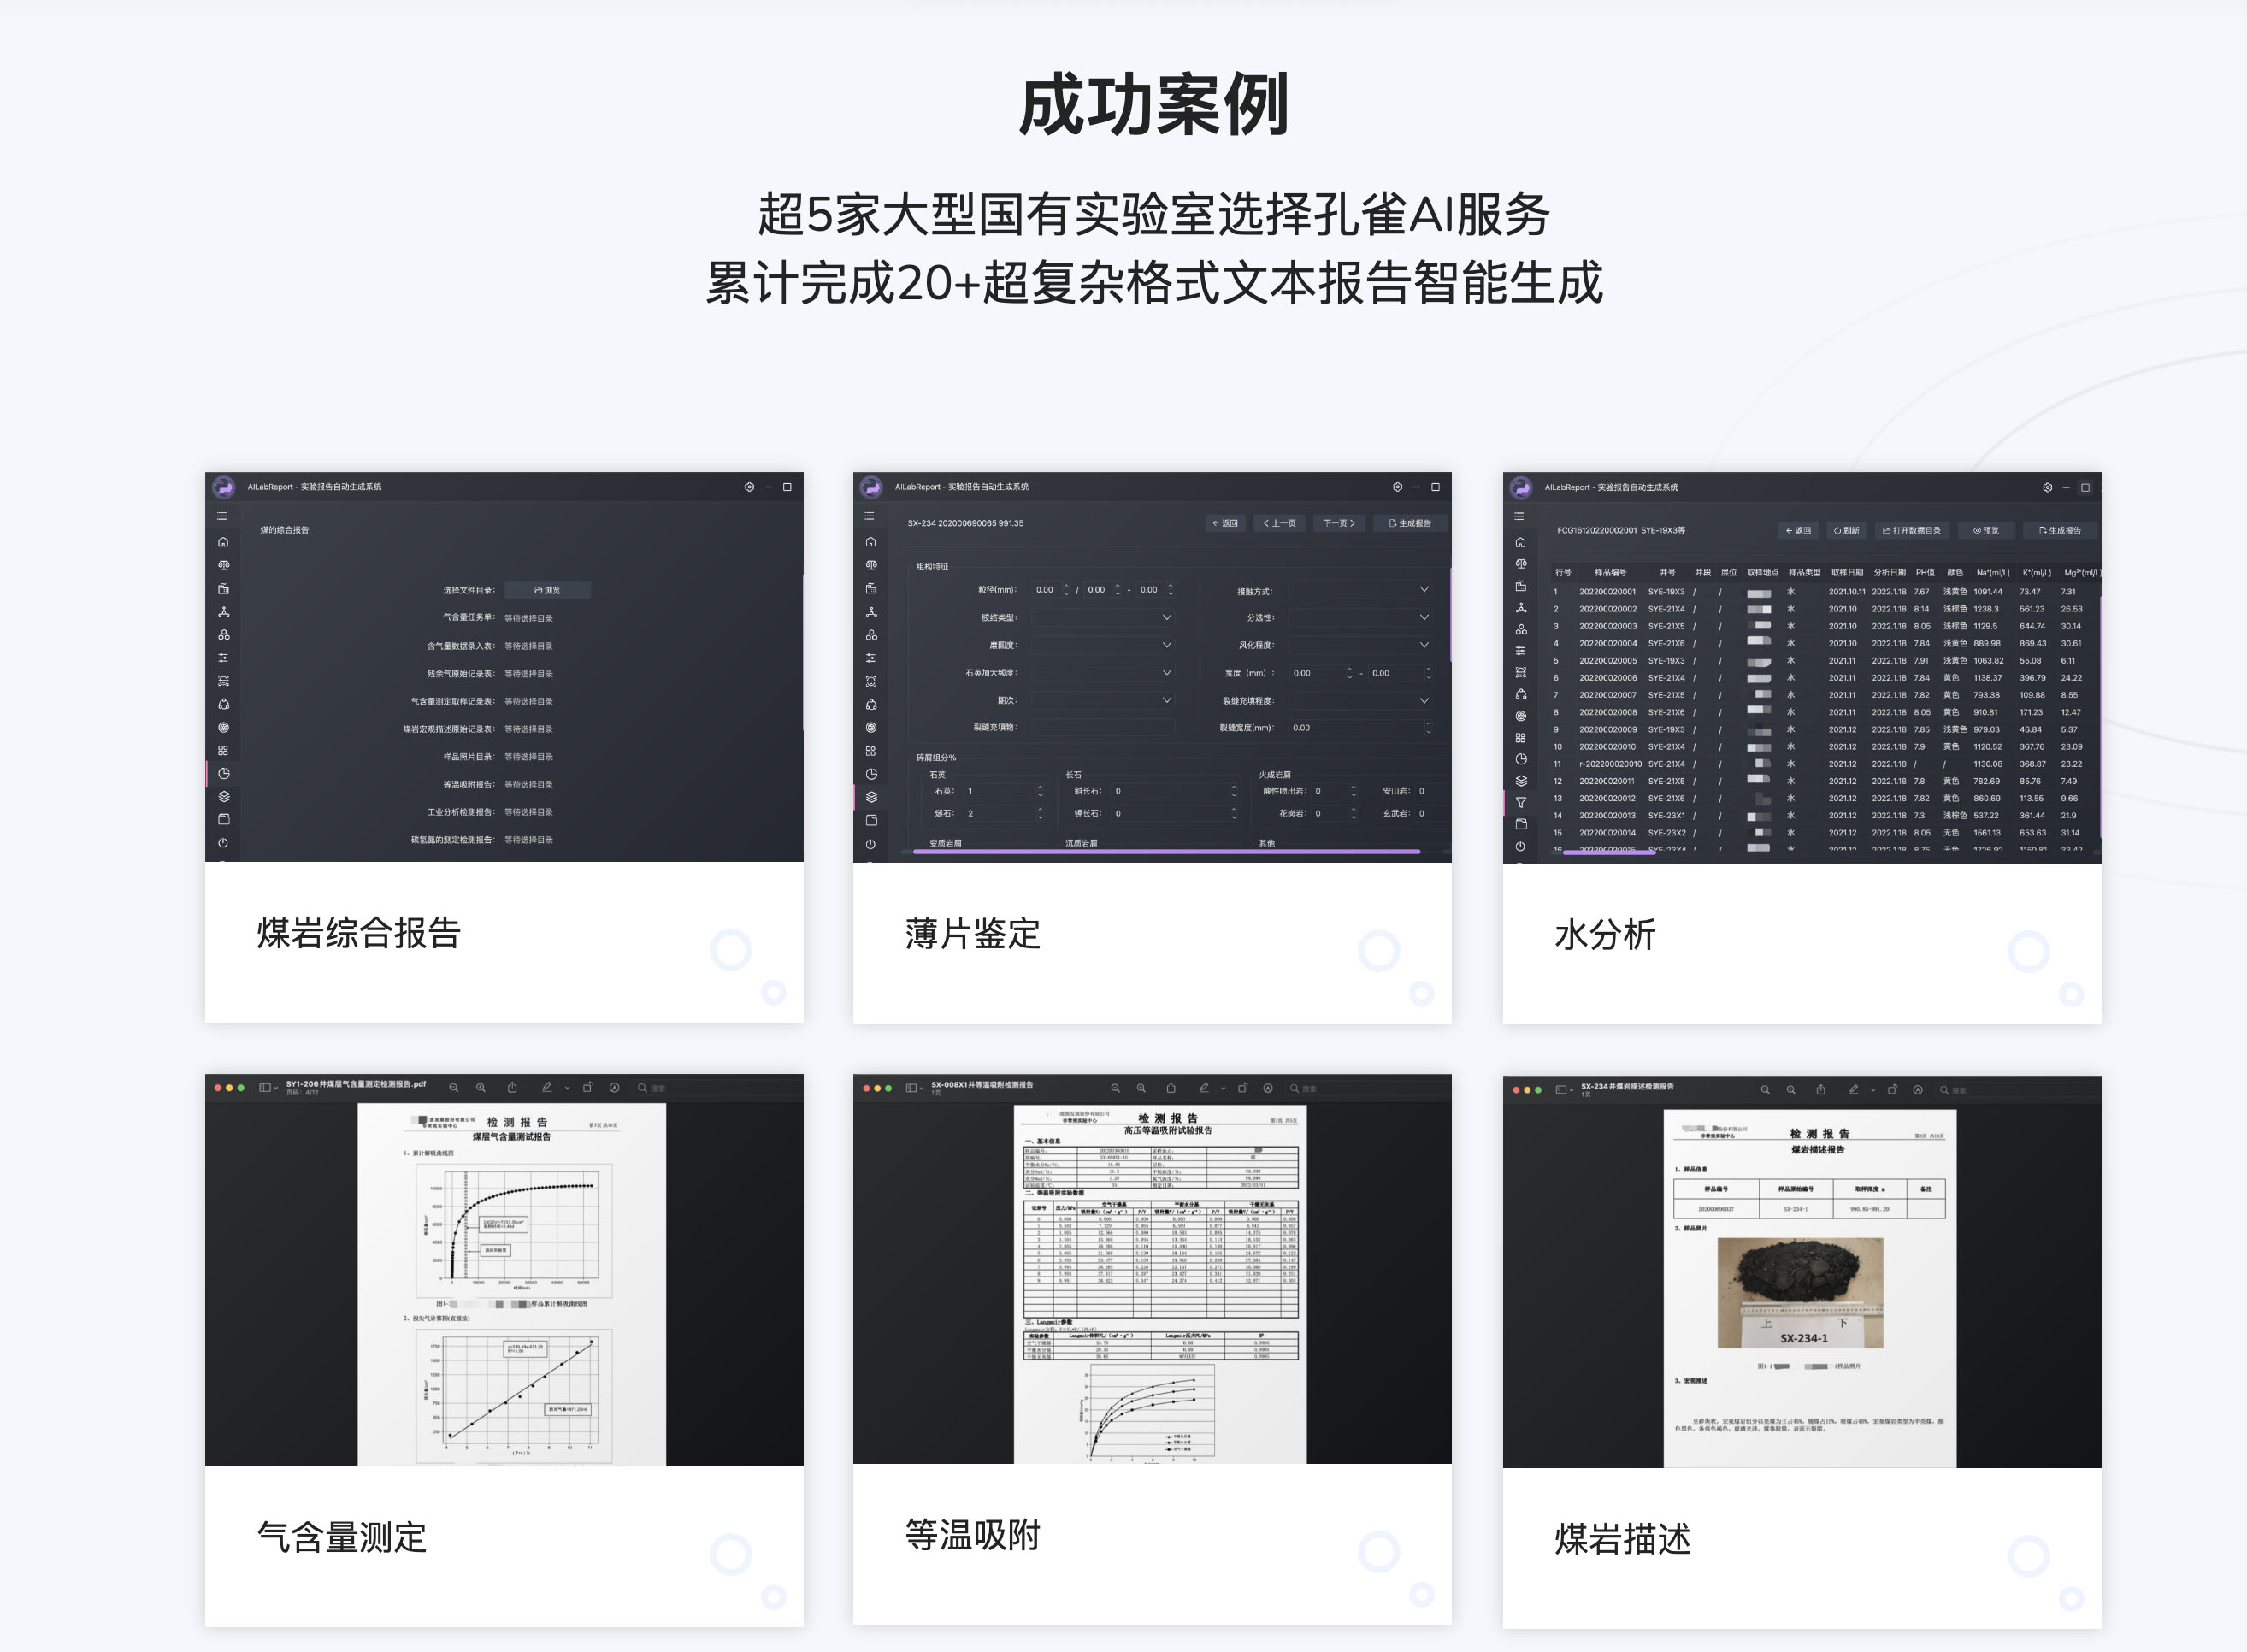Expand the 分选性 dropdown in 薄片鉴定 screenshot
This screenshot has height=1652, width=2247.
pos(1360,617)
